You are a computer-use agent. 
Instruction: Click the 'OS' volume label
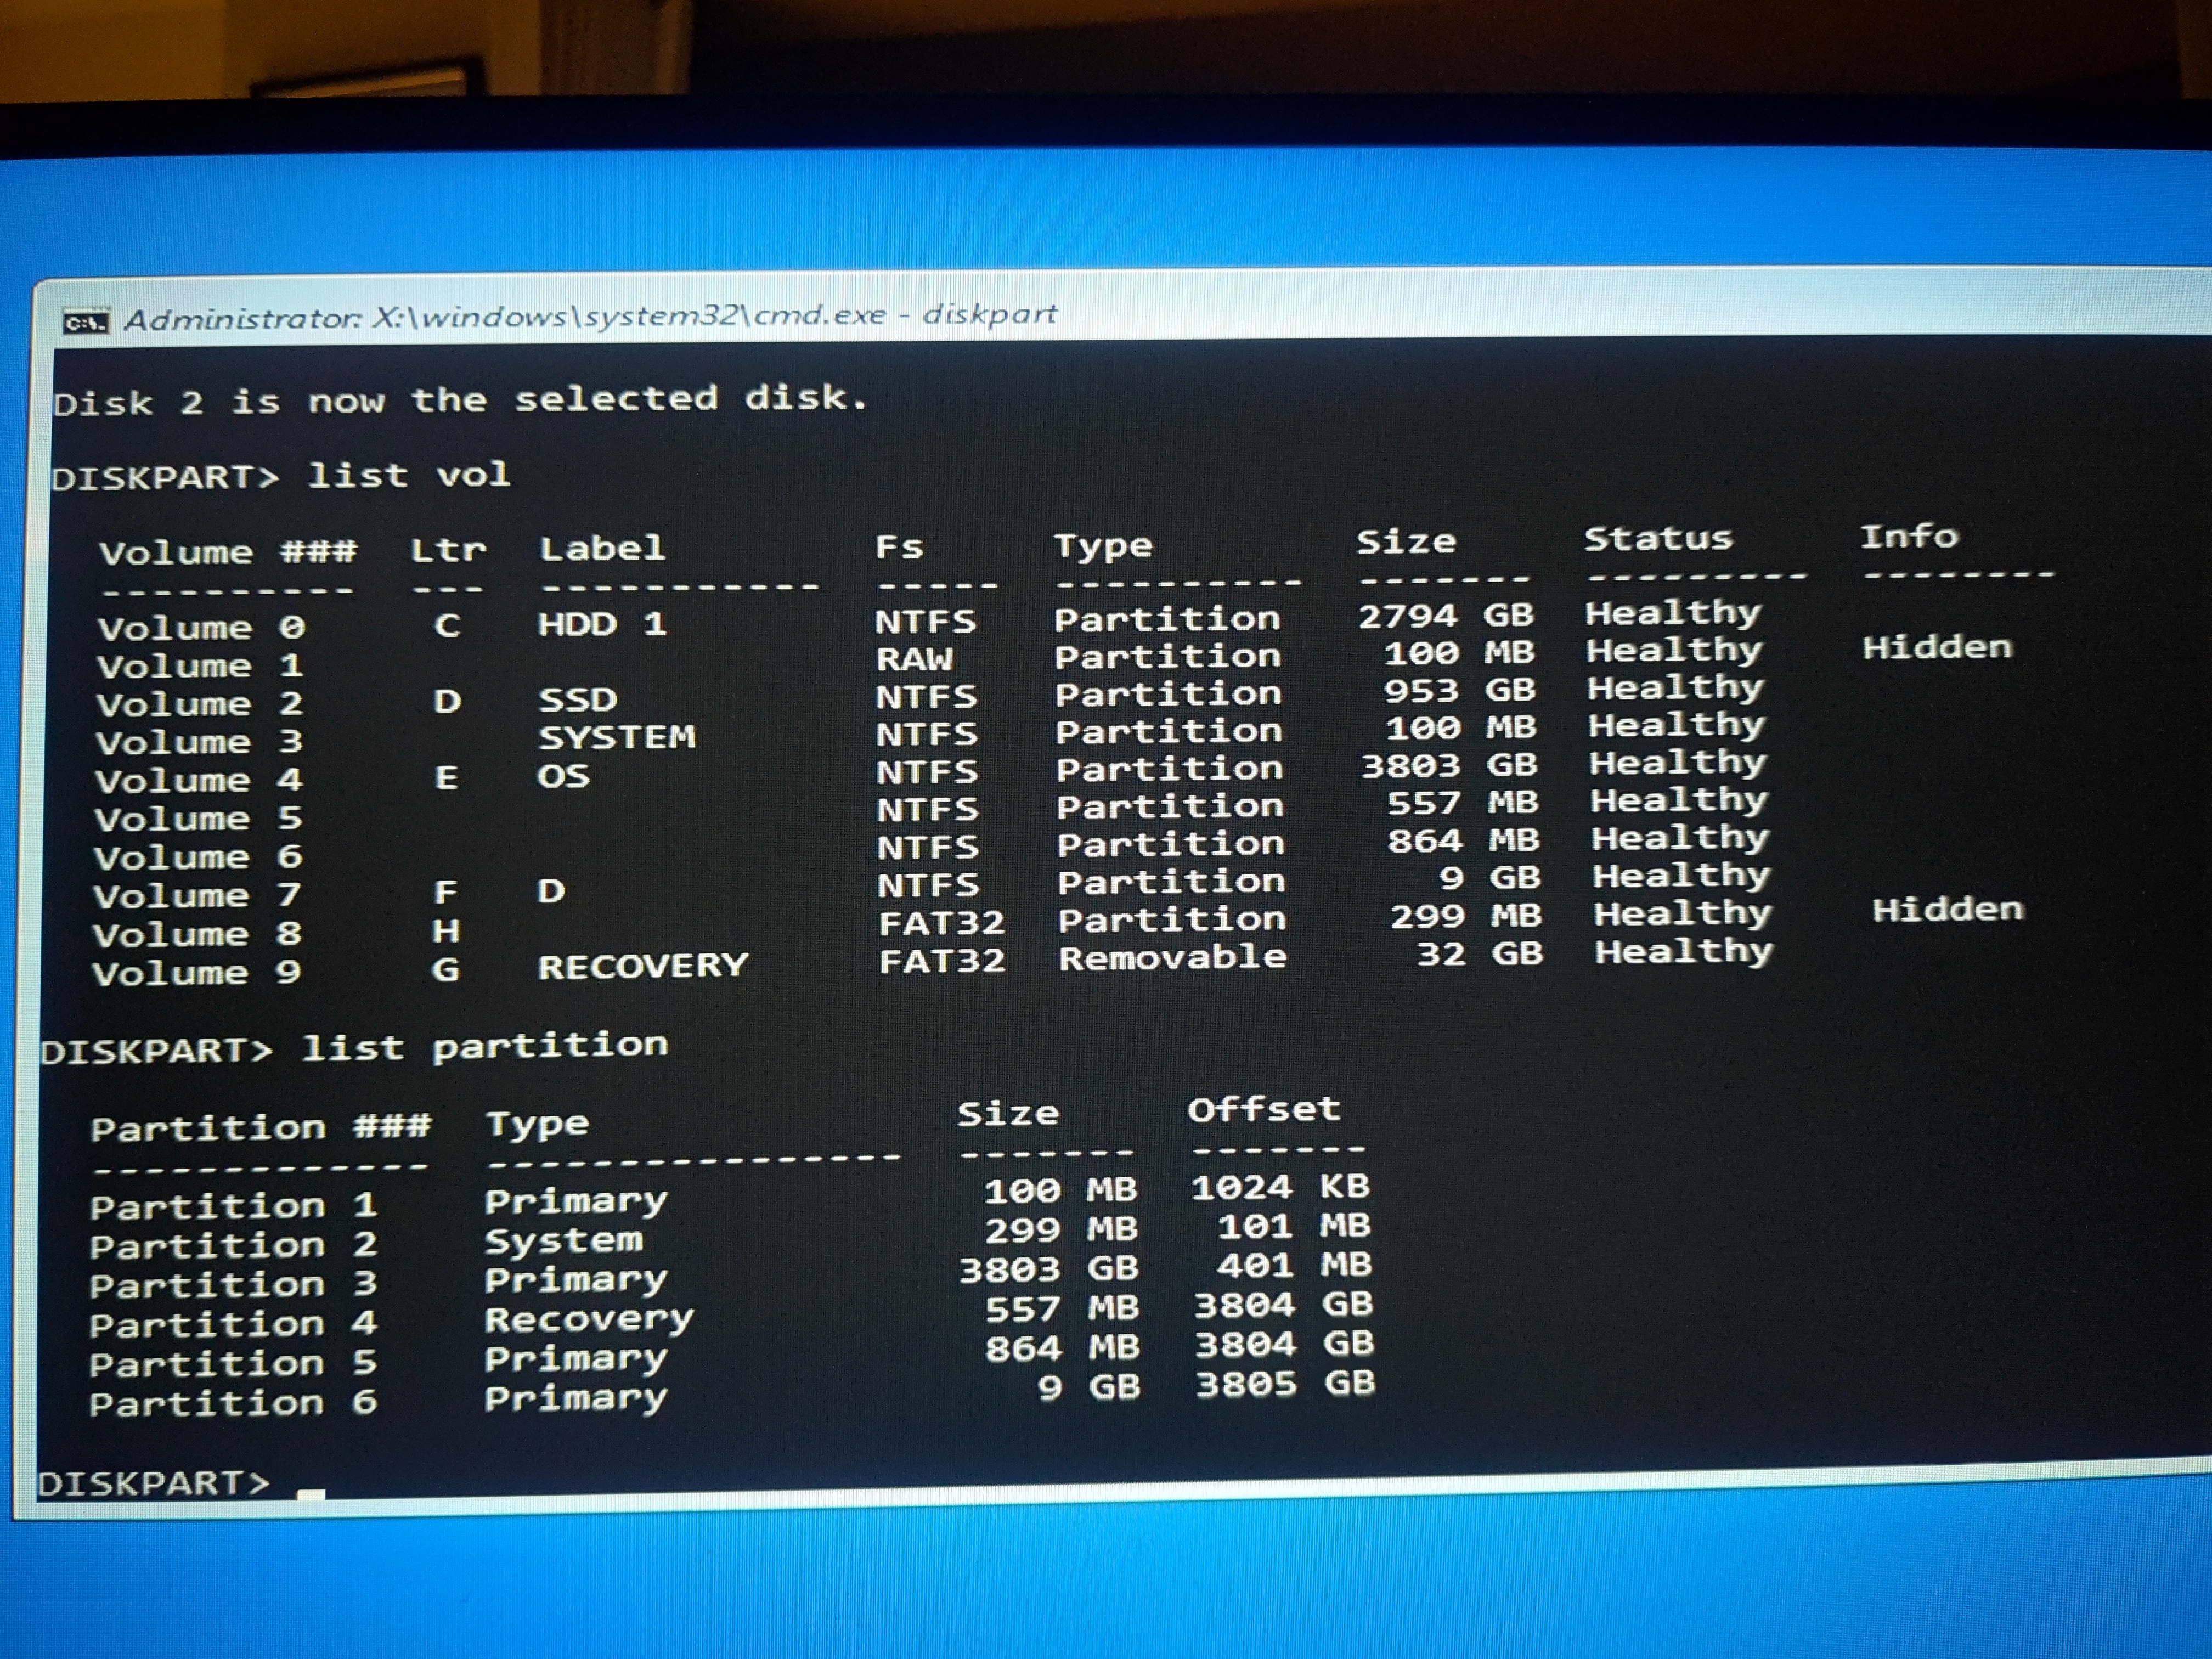pos(563,776)
